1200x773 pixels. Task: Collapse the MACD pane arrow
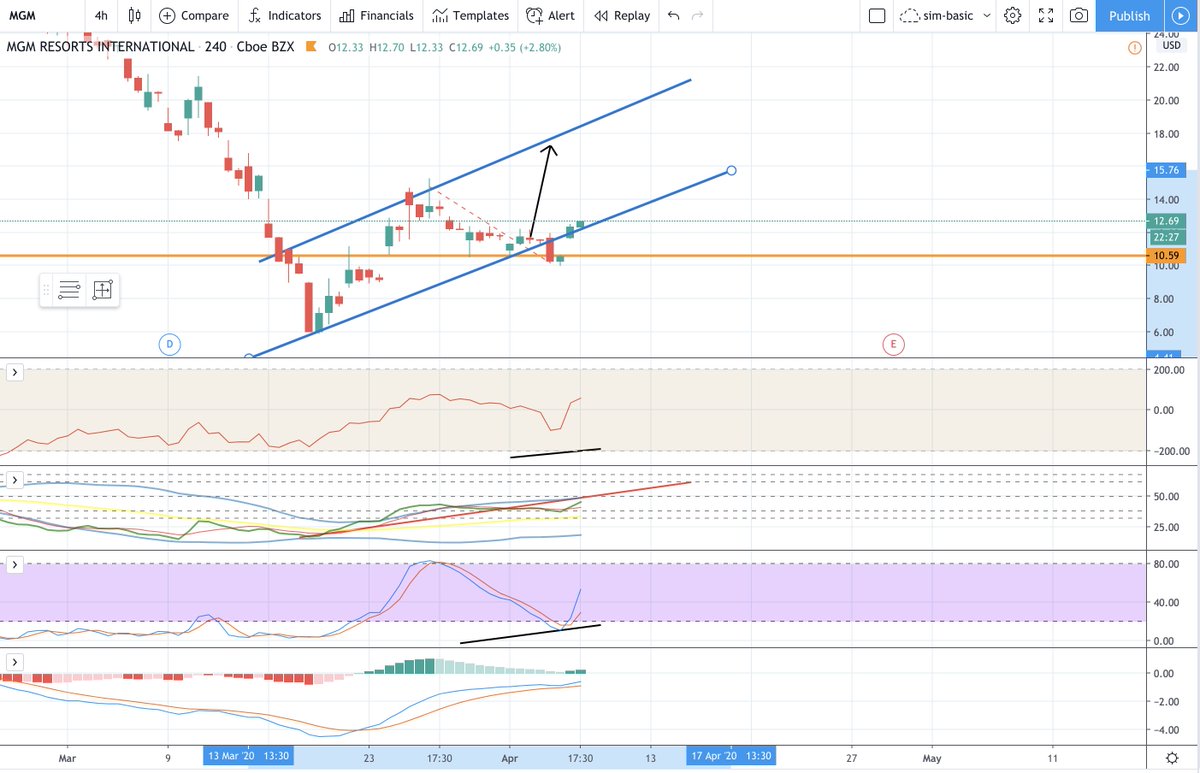pos(15,662)
